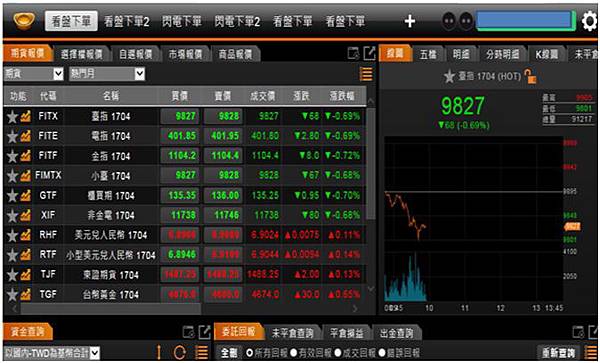Open the 商品報價 tab
600x363 pixels.
click(x=235, y=54)
